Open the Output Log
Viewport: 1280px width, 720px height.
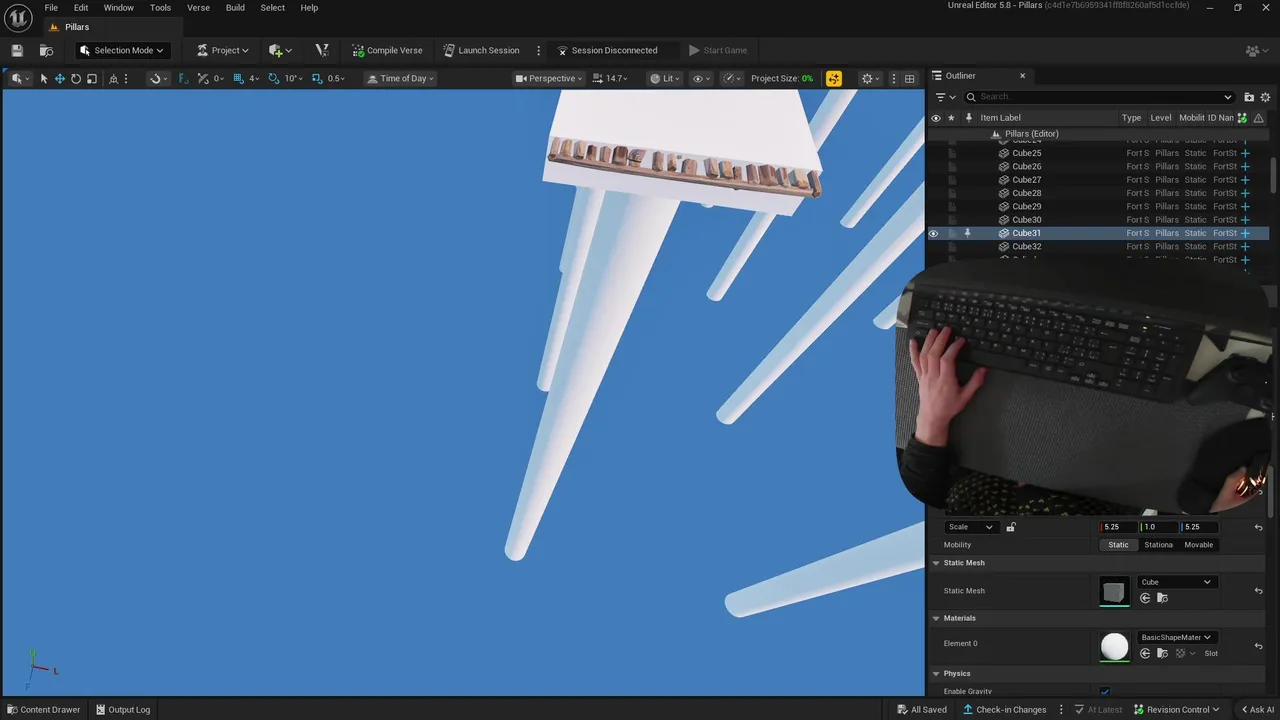click(x=123, y=710)
